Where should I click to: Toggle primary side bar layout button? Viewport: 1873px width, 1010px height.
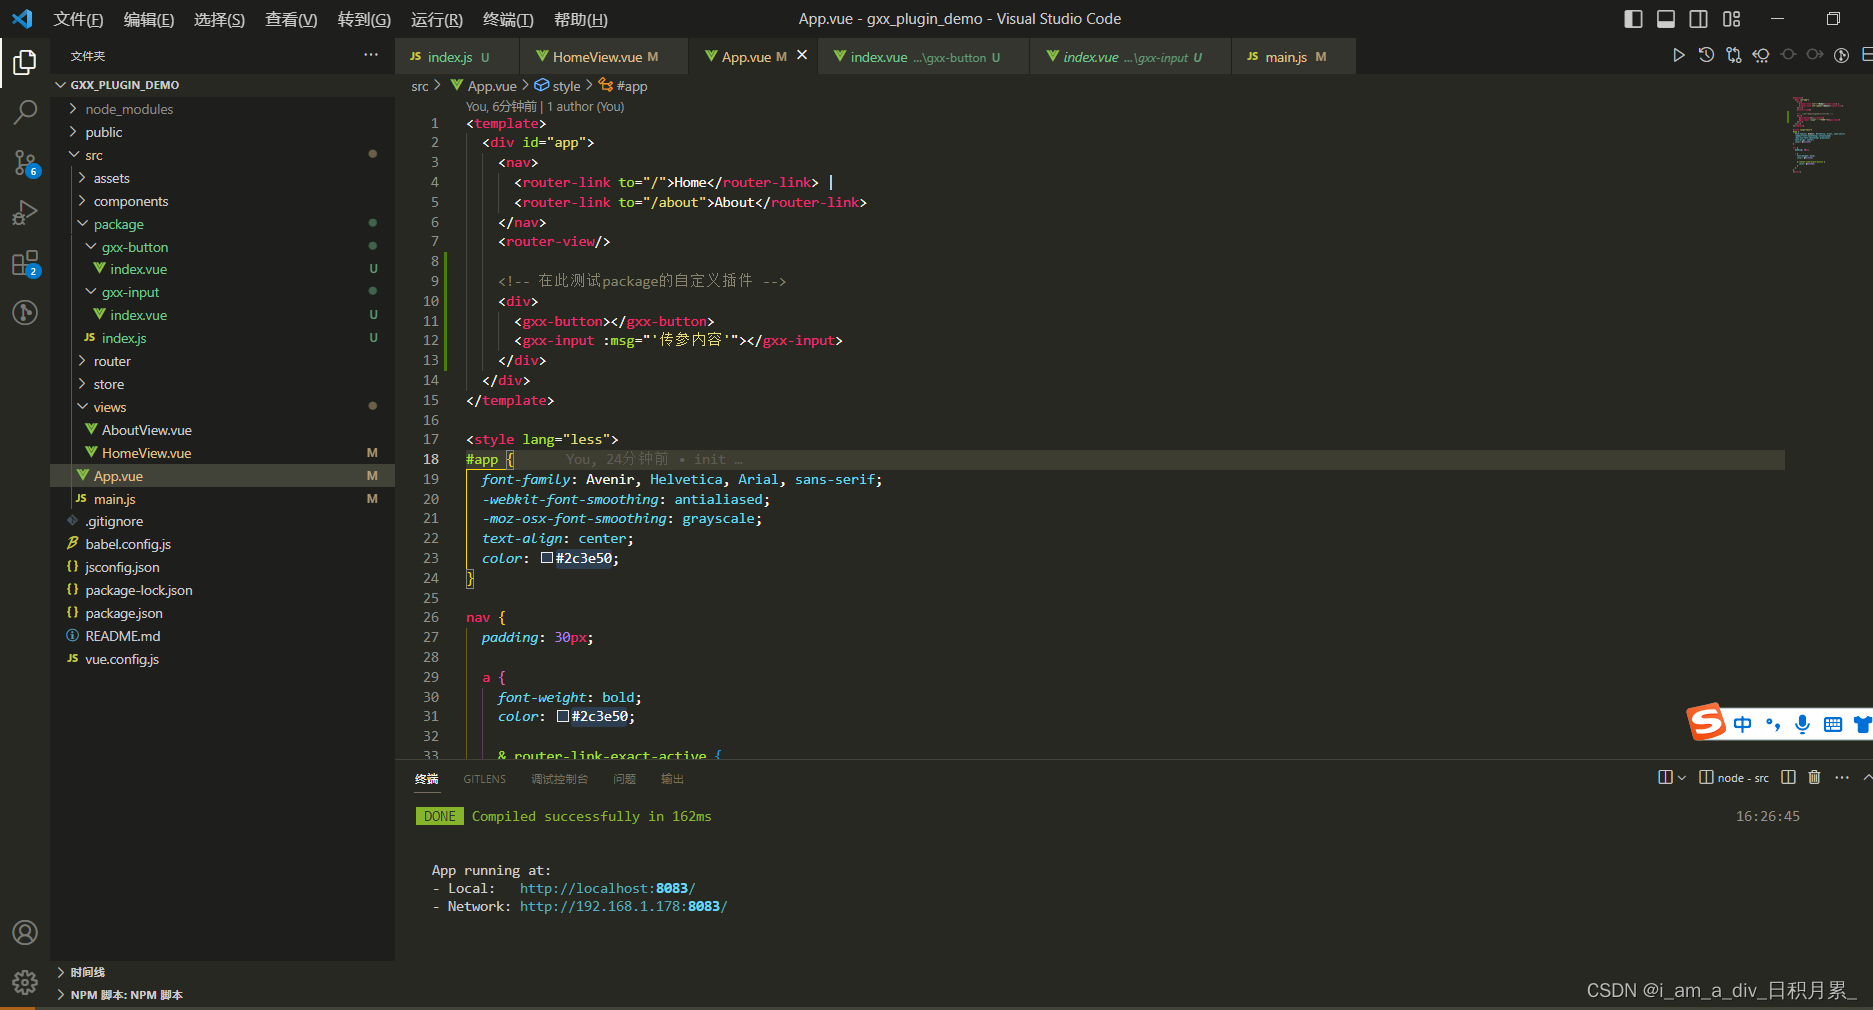(1633, 19)
